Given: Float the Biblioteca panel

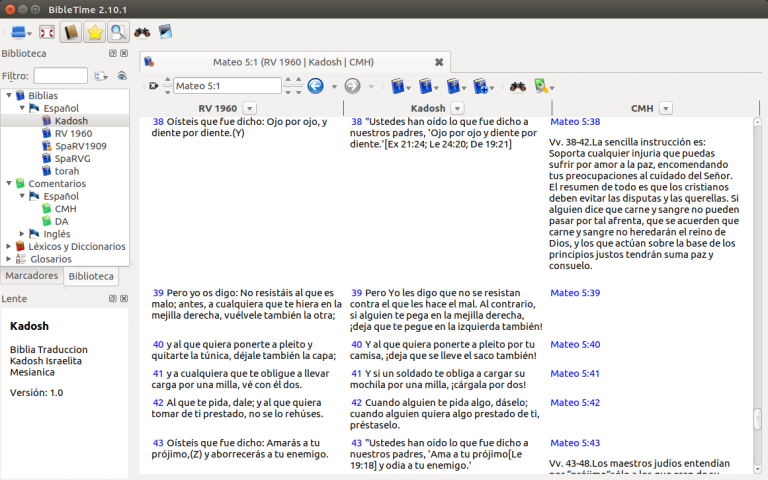Looking at the screenshot, I should tap(113, 53).
